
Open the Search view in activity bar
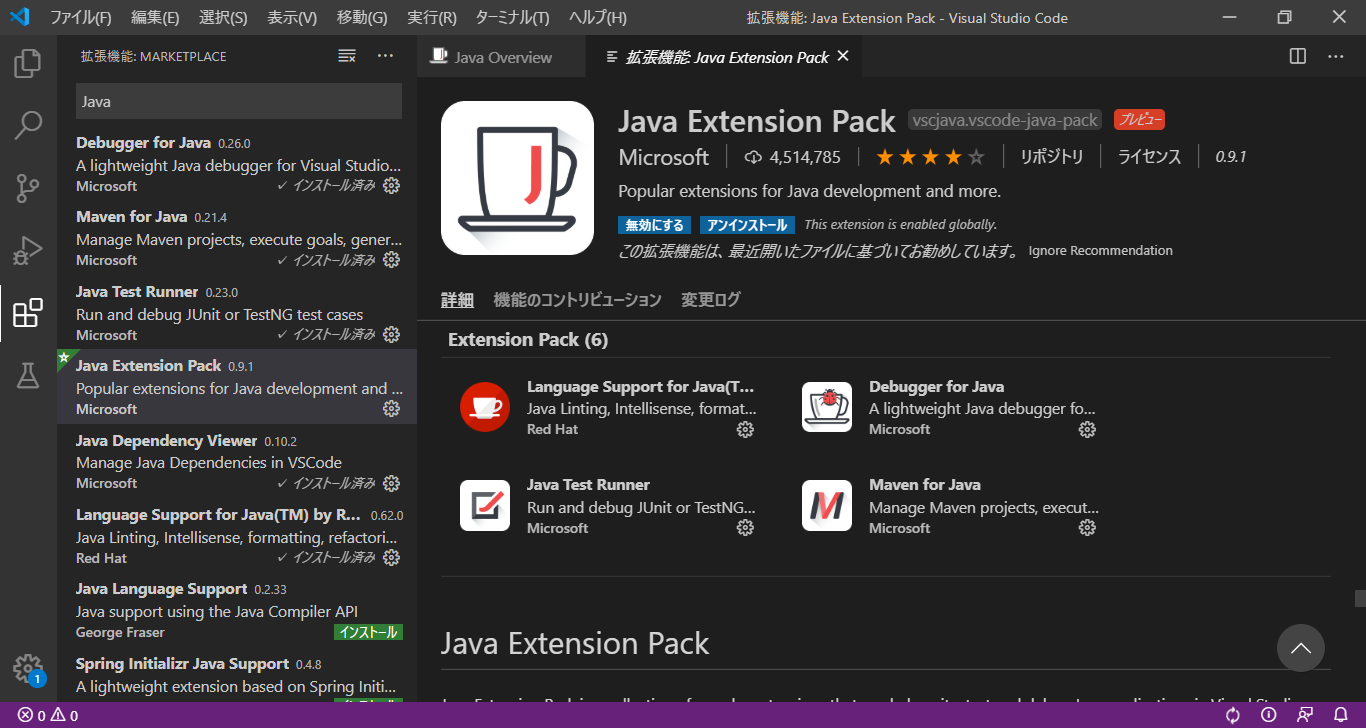tap(28, 125)
